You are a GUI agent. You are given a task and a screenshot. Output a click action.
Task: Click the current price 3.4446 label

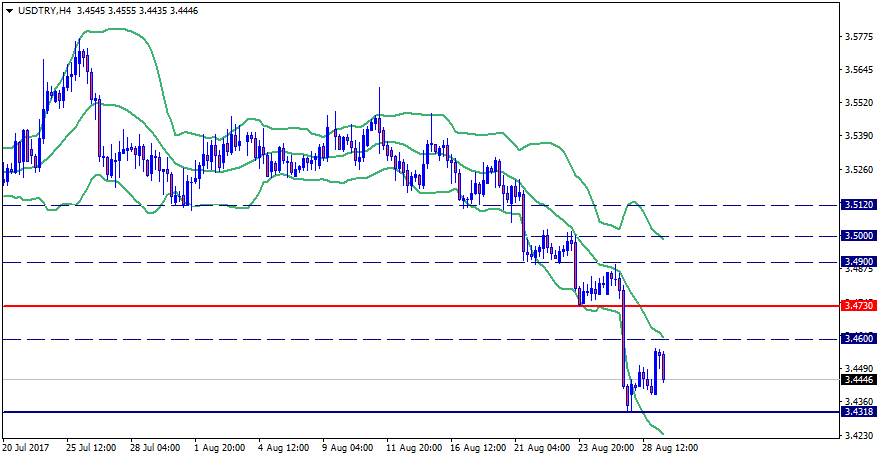(x=859, y=380)
